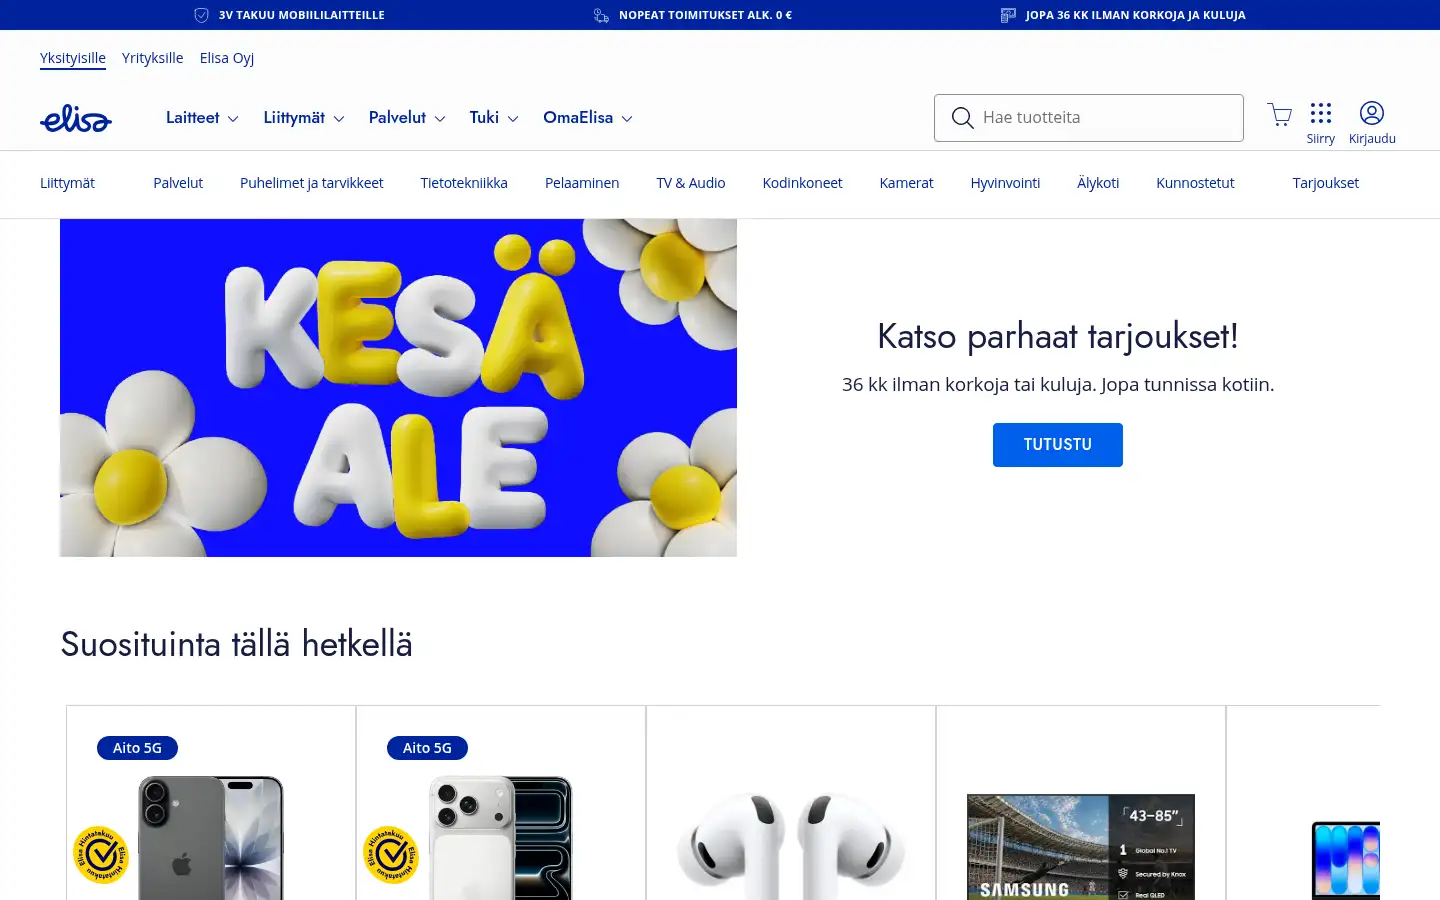Click the payment icon beside Jopa 36 kk
1440x900 pixels.
(1008, 15)
